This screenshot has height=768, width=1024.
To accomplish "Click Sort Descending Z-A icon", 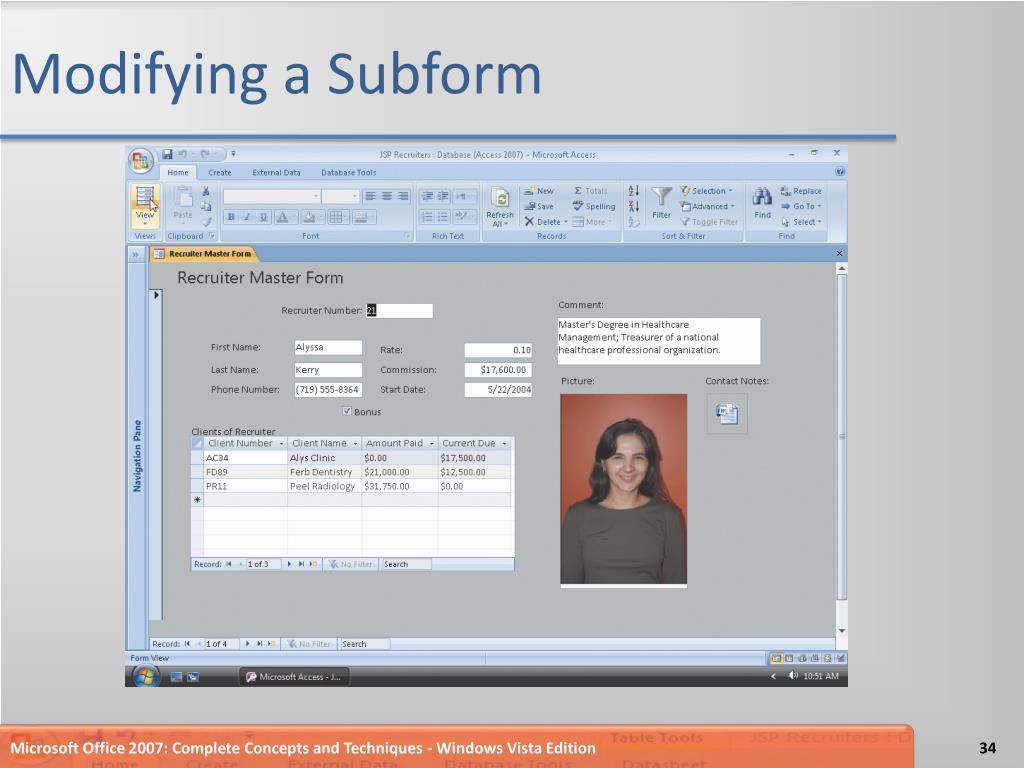I will pos(633,206).
